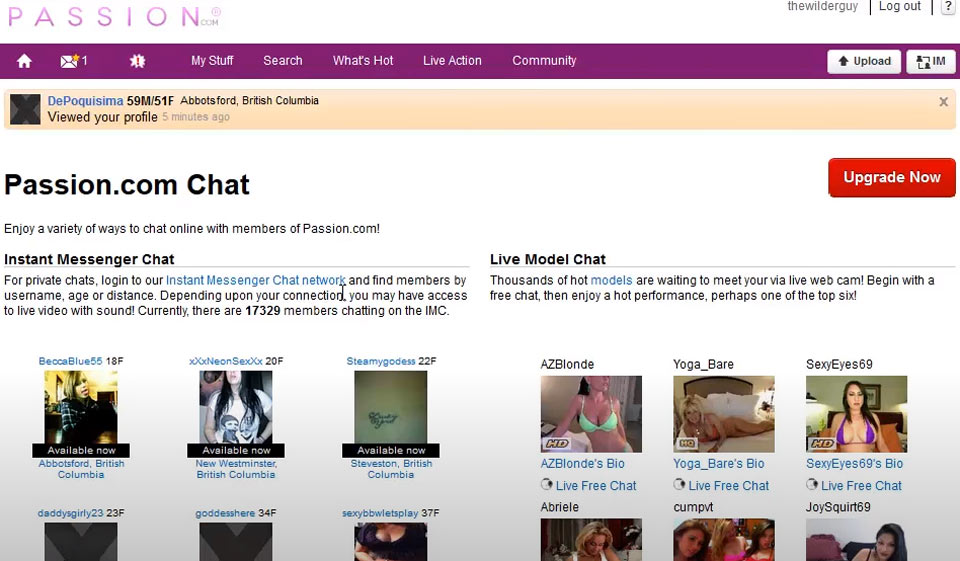Image resolution: width=960 pixels, height=561 pixels.
Task: Open the BeccaBlue55 username link
Action: click(70, 361)
